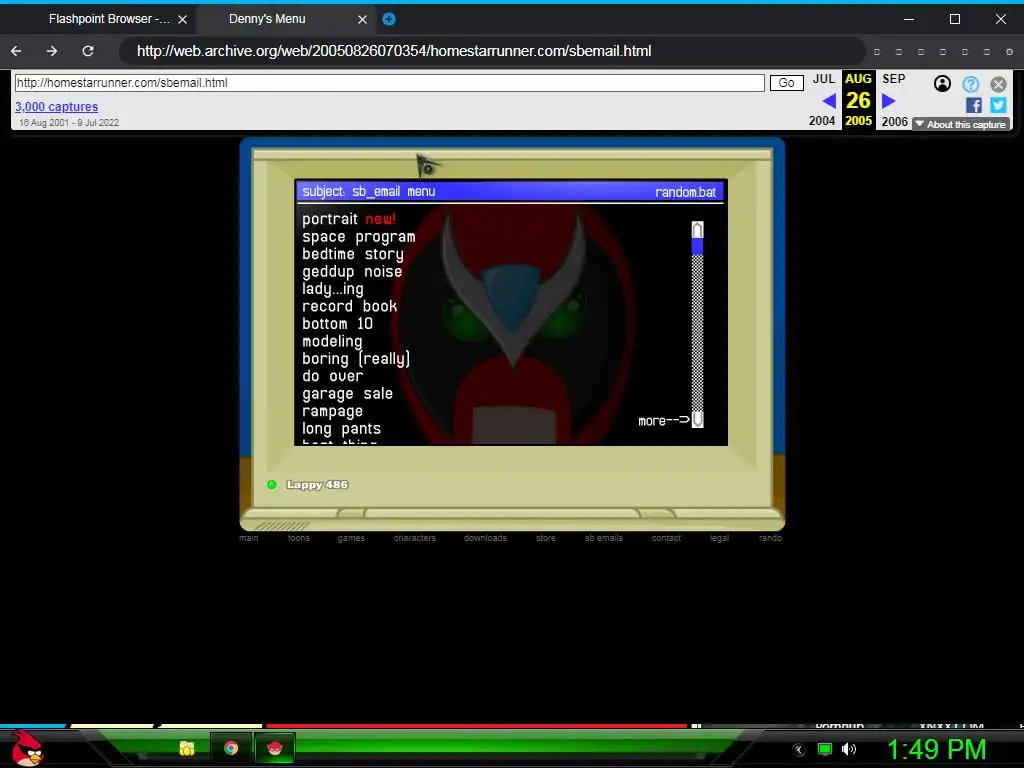Open the lady...ing email
The width and height of the screenshot is (1024, 768).
tap(332, 289)
